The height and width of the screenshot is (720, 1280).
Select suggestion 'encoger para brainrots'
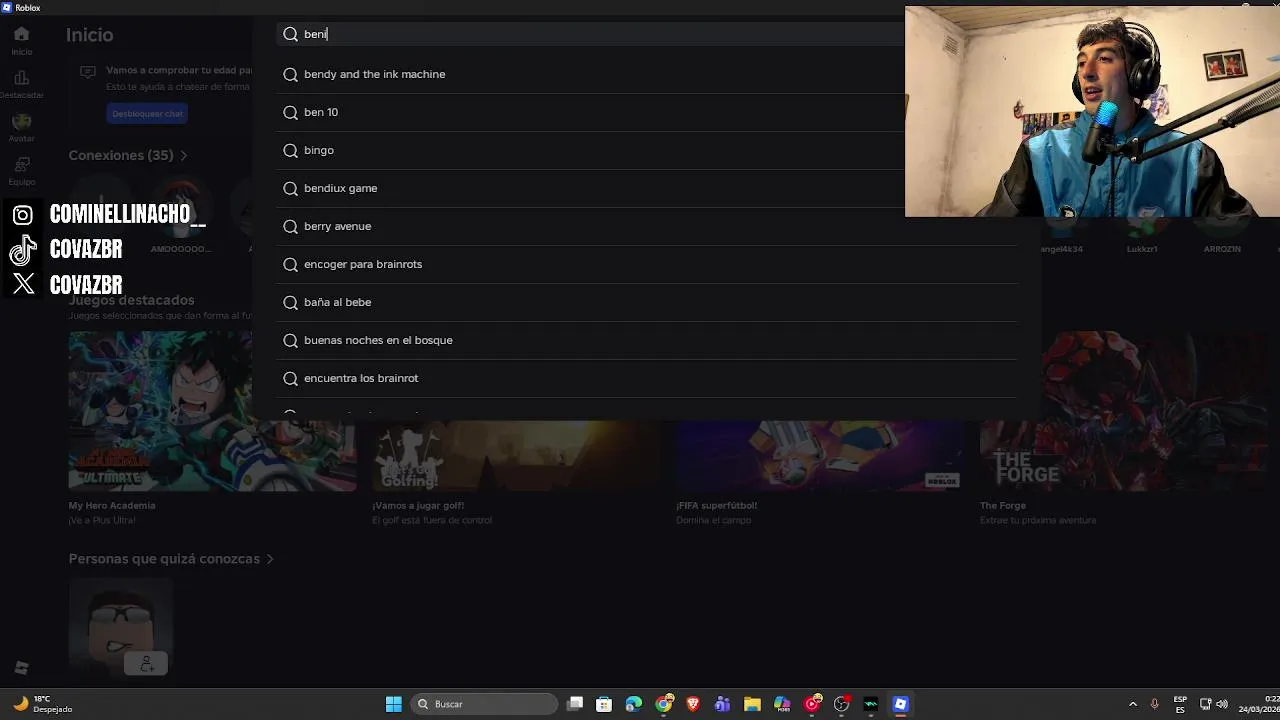647,264
